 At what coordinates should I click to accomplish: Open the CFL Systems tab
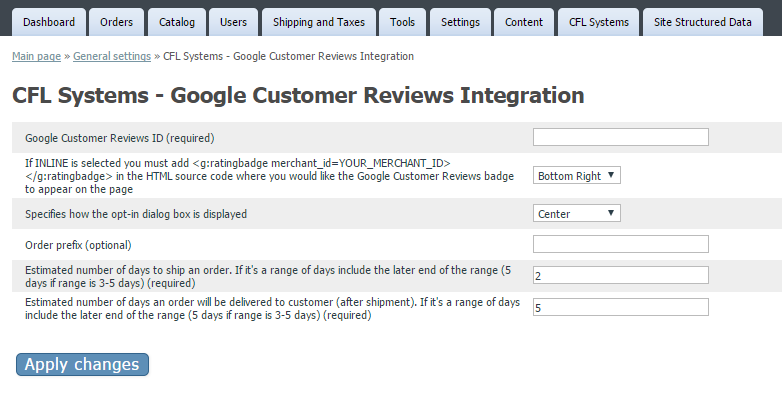click(598, 22)
